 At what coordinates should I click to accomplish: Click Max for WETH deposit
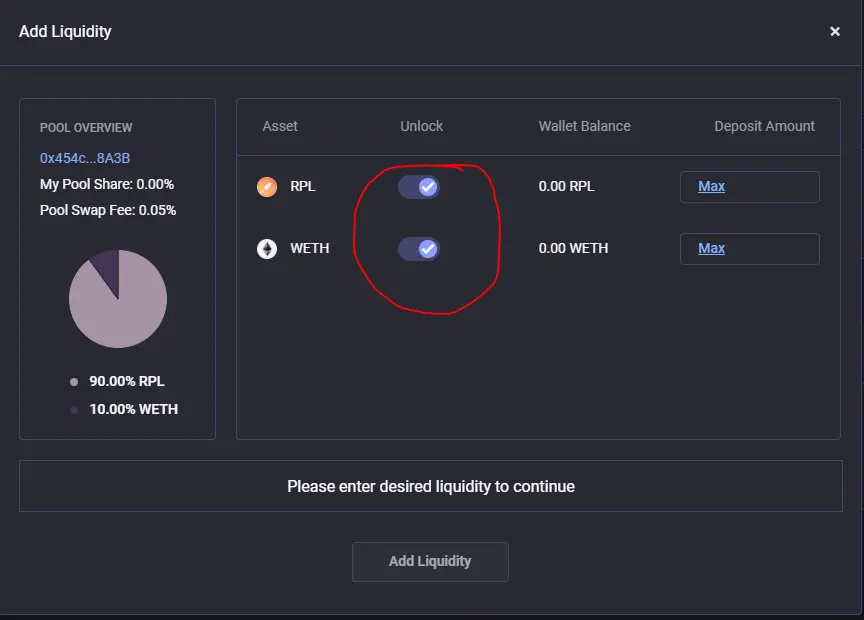pyautogui.click(x=711, y=248)
